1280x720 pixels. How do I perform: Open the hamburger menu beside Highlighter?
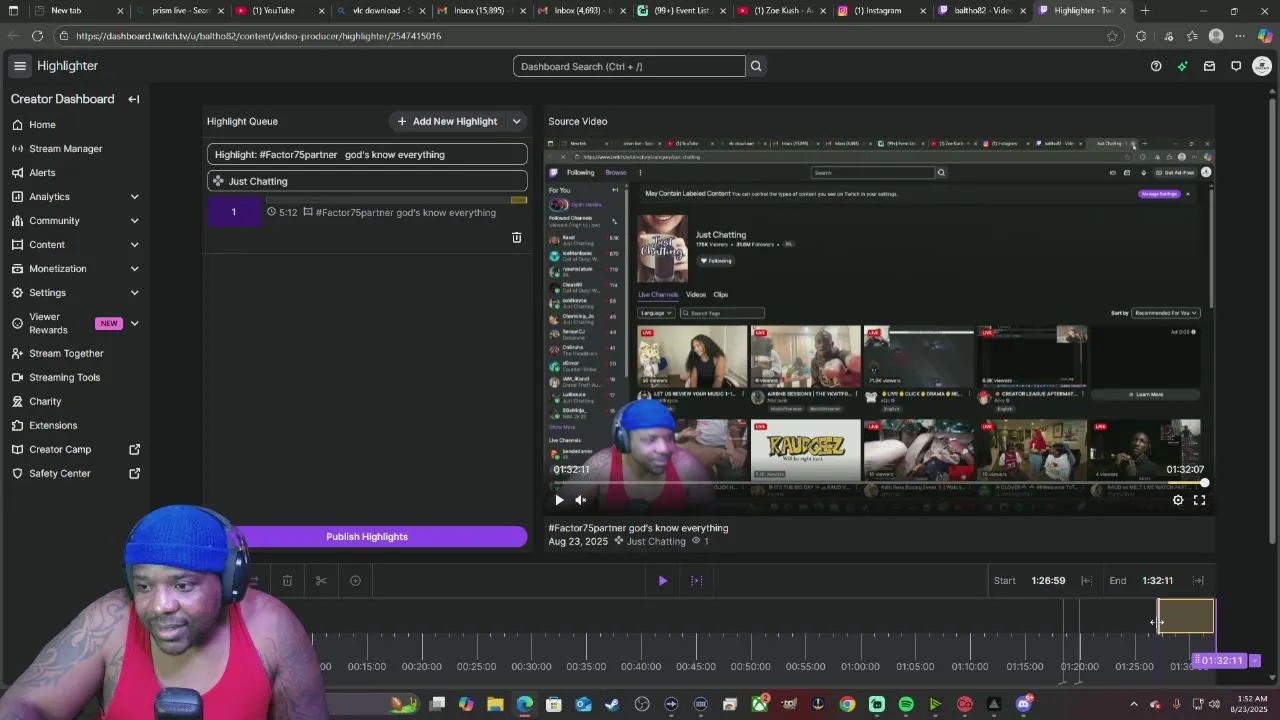click(19, 66)
